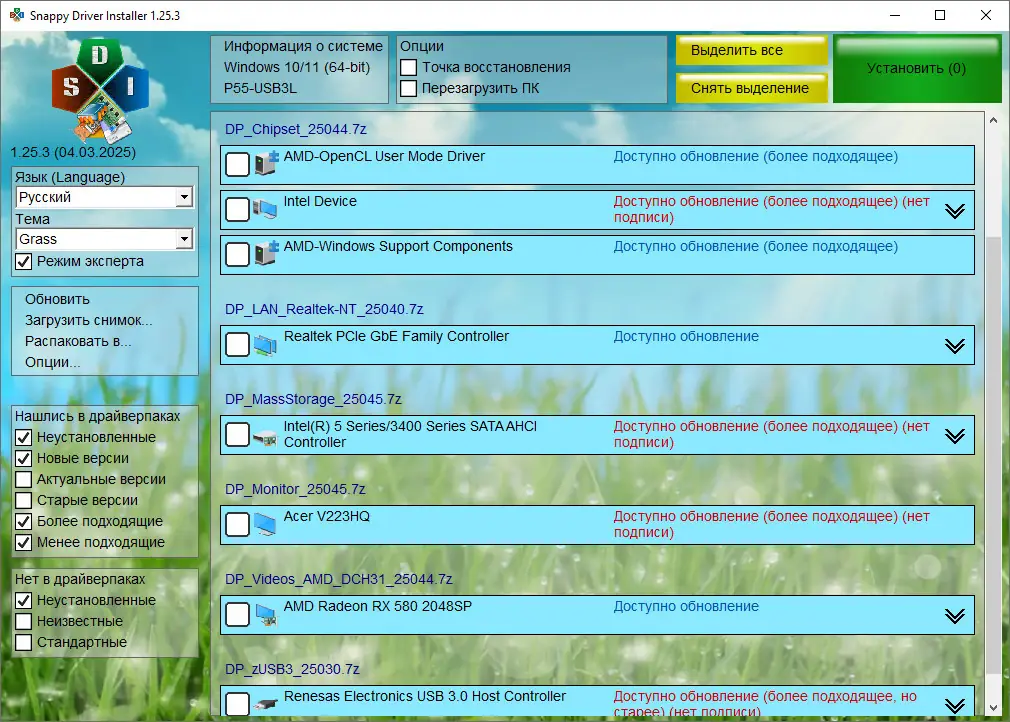Click the driver list scrollbar up arrow
This screenshot has width=1010, height=722.
tap(993, 120)
